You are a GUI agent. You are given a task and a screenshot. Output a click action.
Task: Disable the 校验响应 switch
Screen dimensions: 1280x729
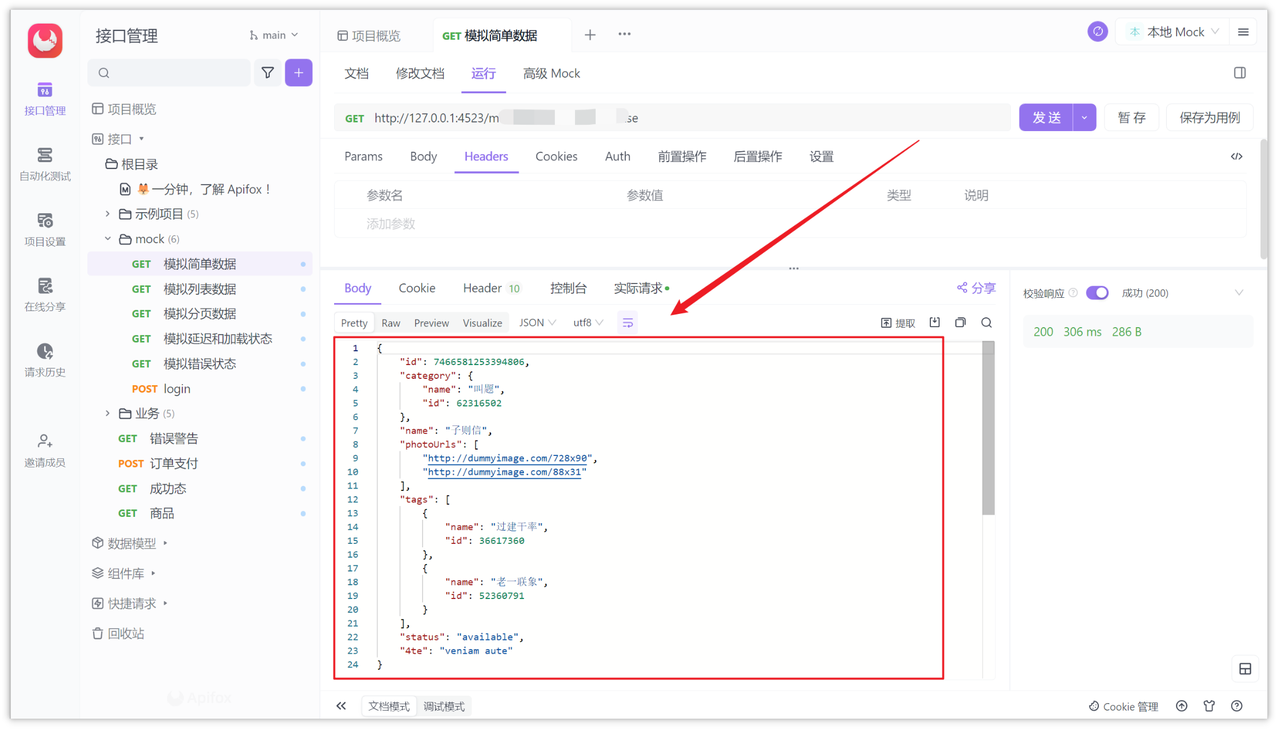(1097, 292)
